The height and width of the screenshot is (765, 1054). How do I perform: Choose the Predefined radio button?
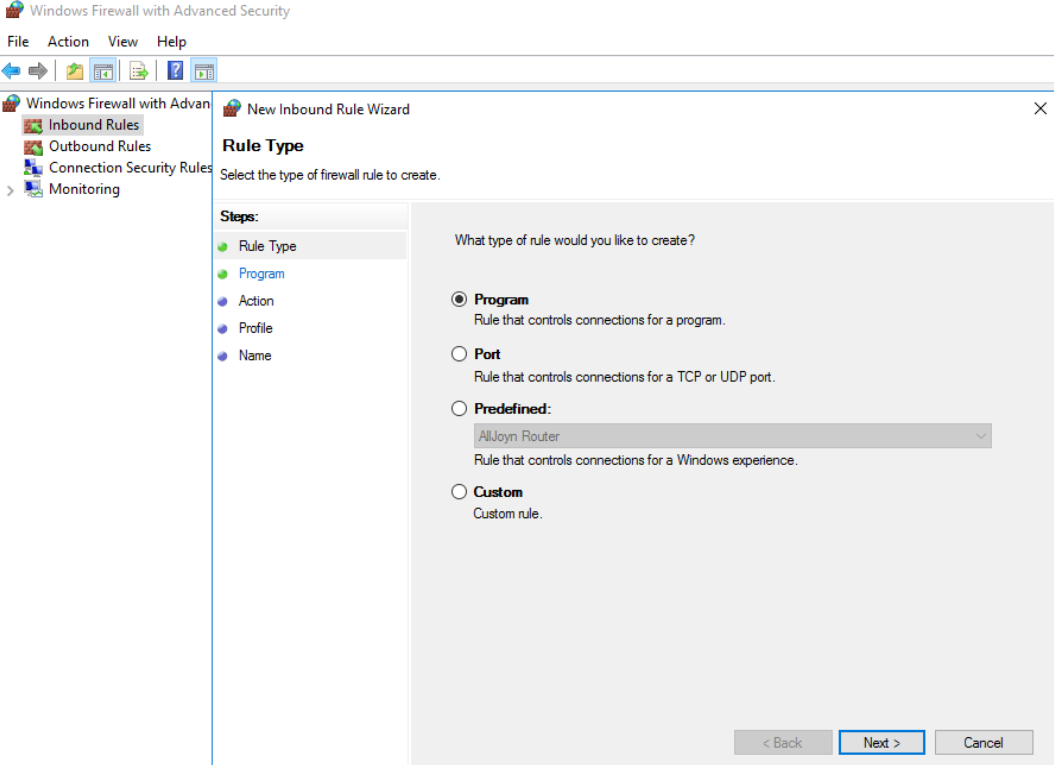[459, 408]
